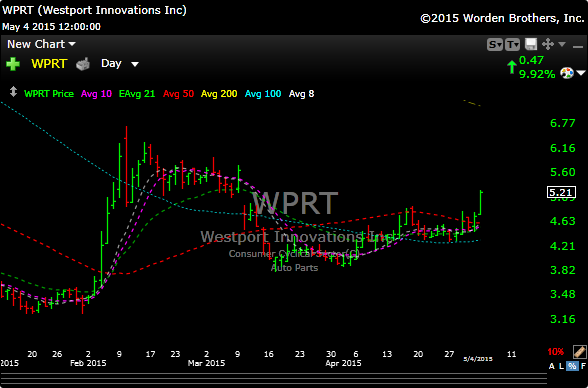Viewport: 588px width, 388px height.
Task: Select the A arithmetic scale toggle
Action: coord(552,366)
